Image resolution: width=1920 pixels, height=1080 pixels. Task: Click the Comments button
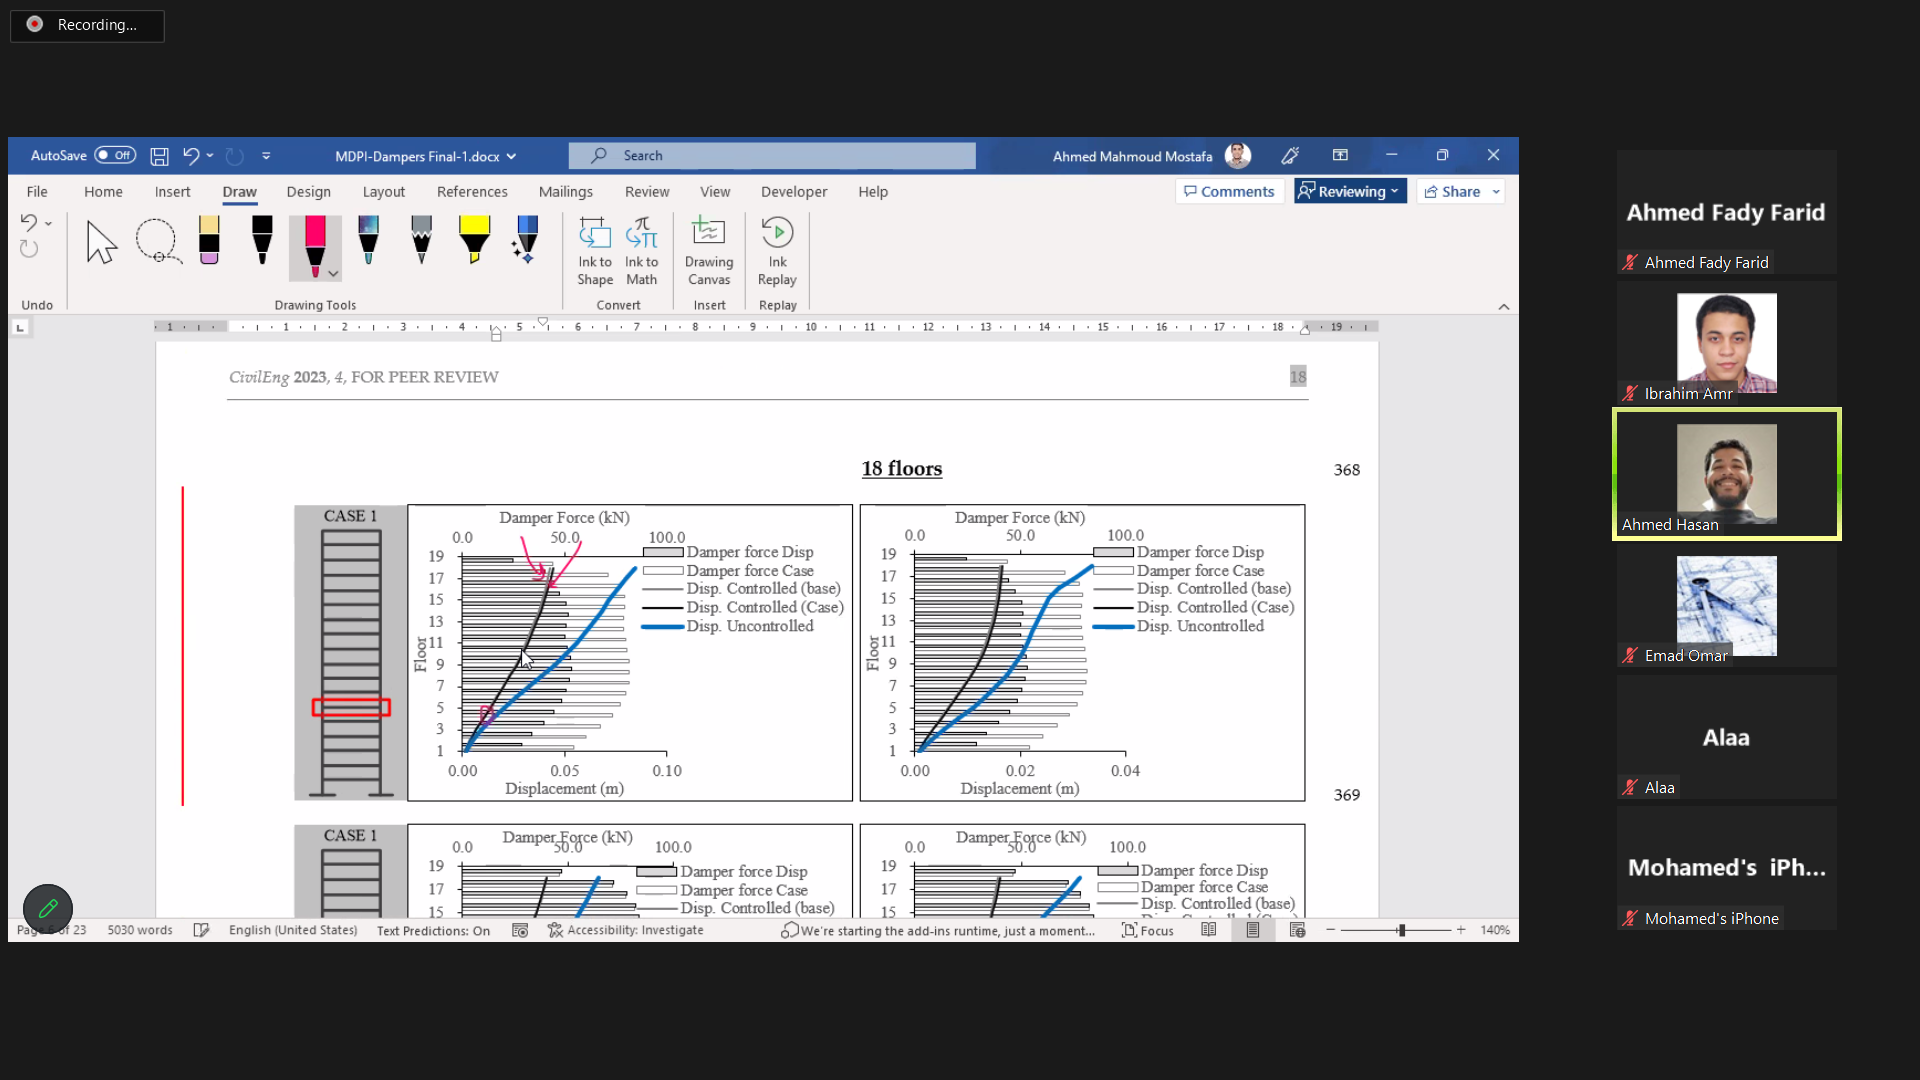coord(1229,192)
